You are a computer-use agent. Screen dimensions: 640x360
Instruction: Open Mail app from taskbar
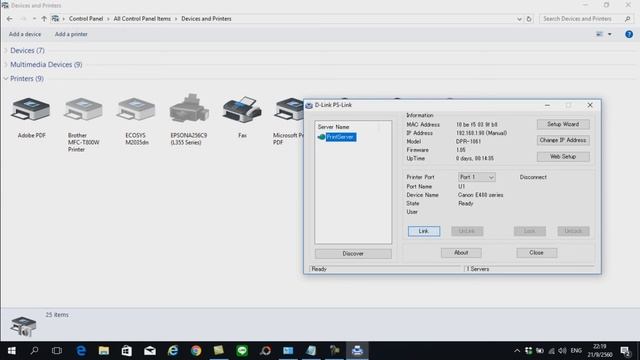(150, 351)
